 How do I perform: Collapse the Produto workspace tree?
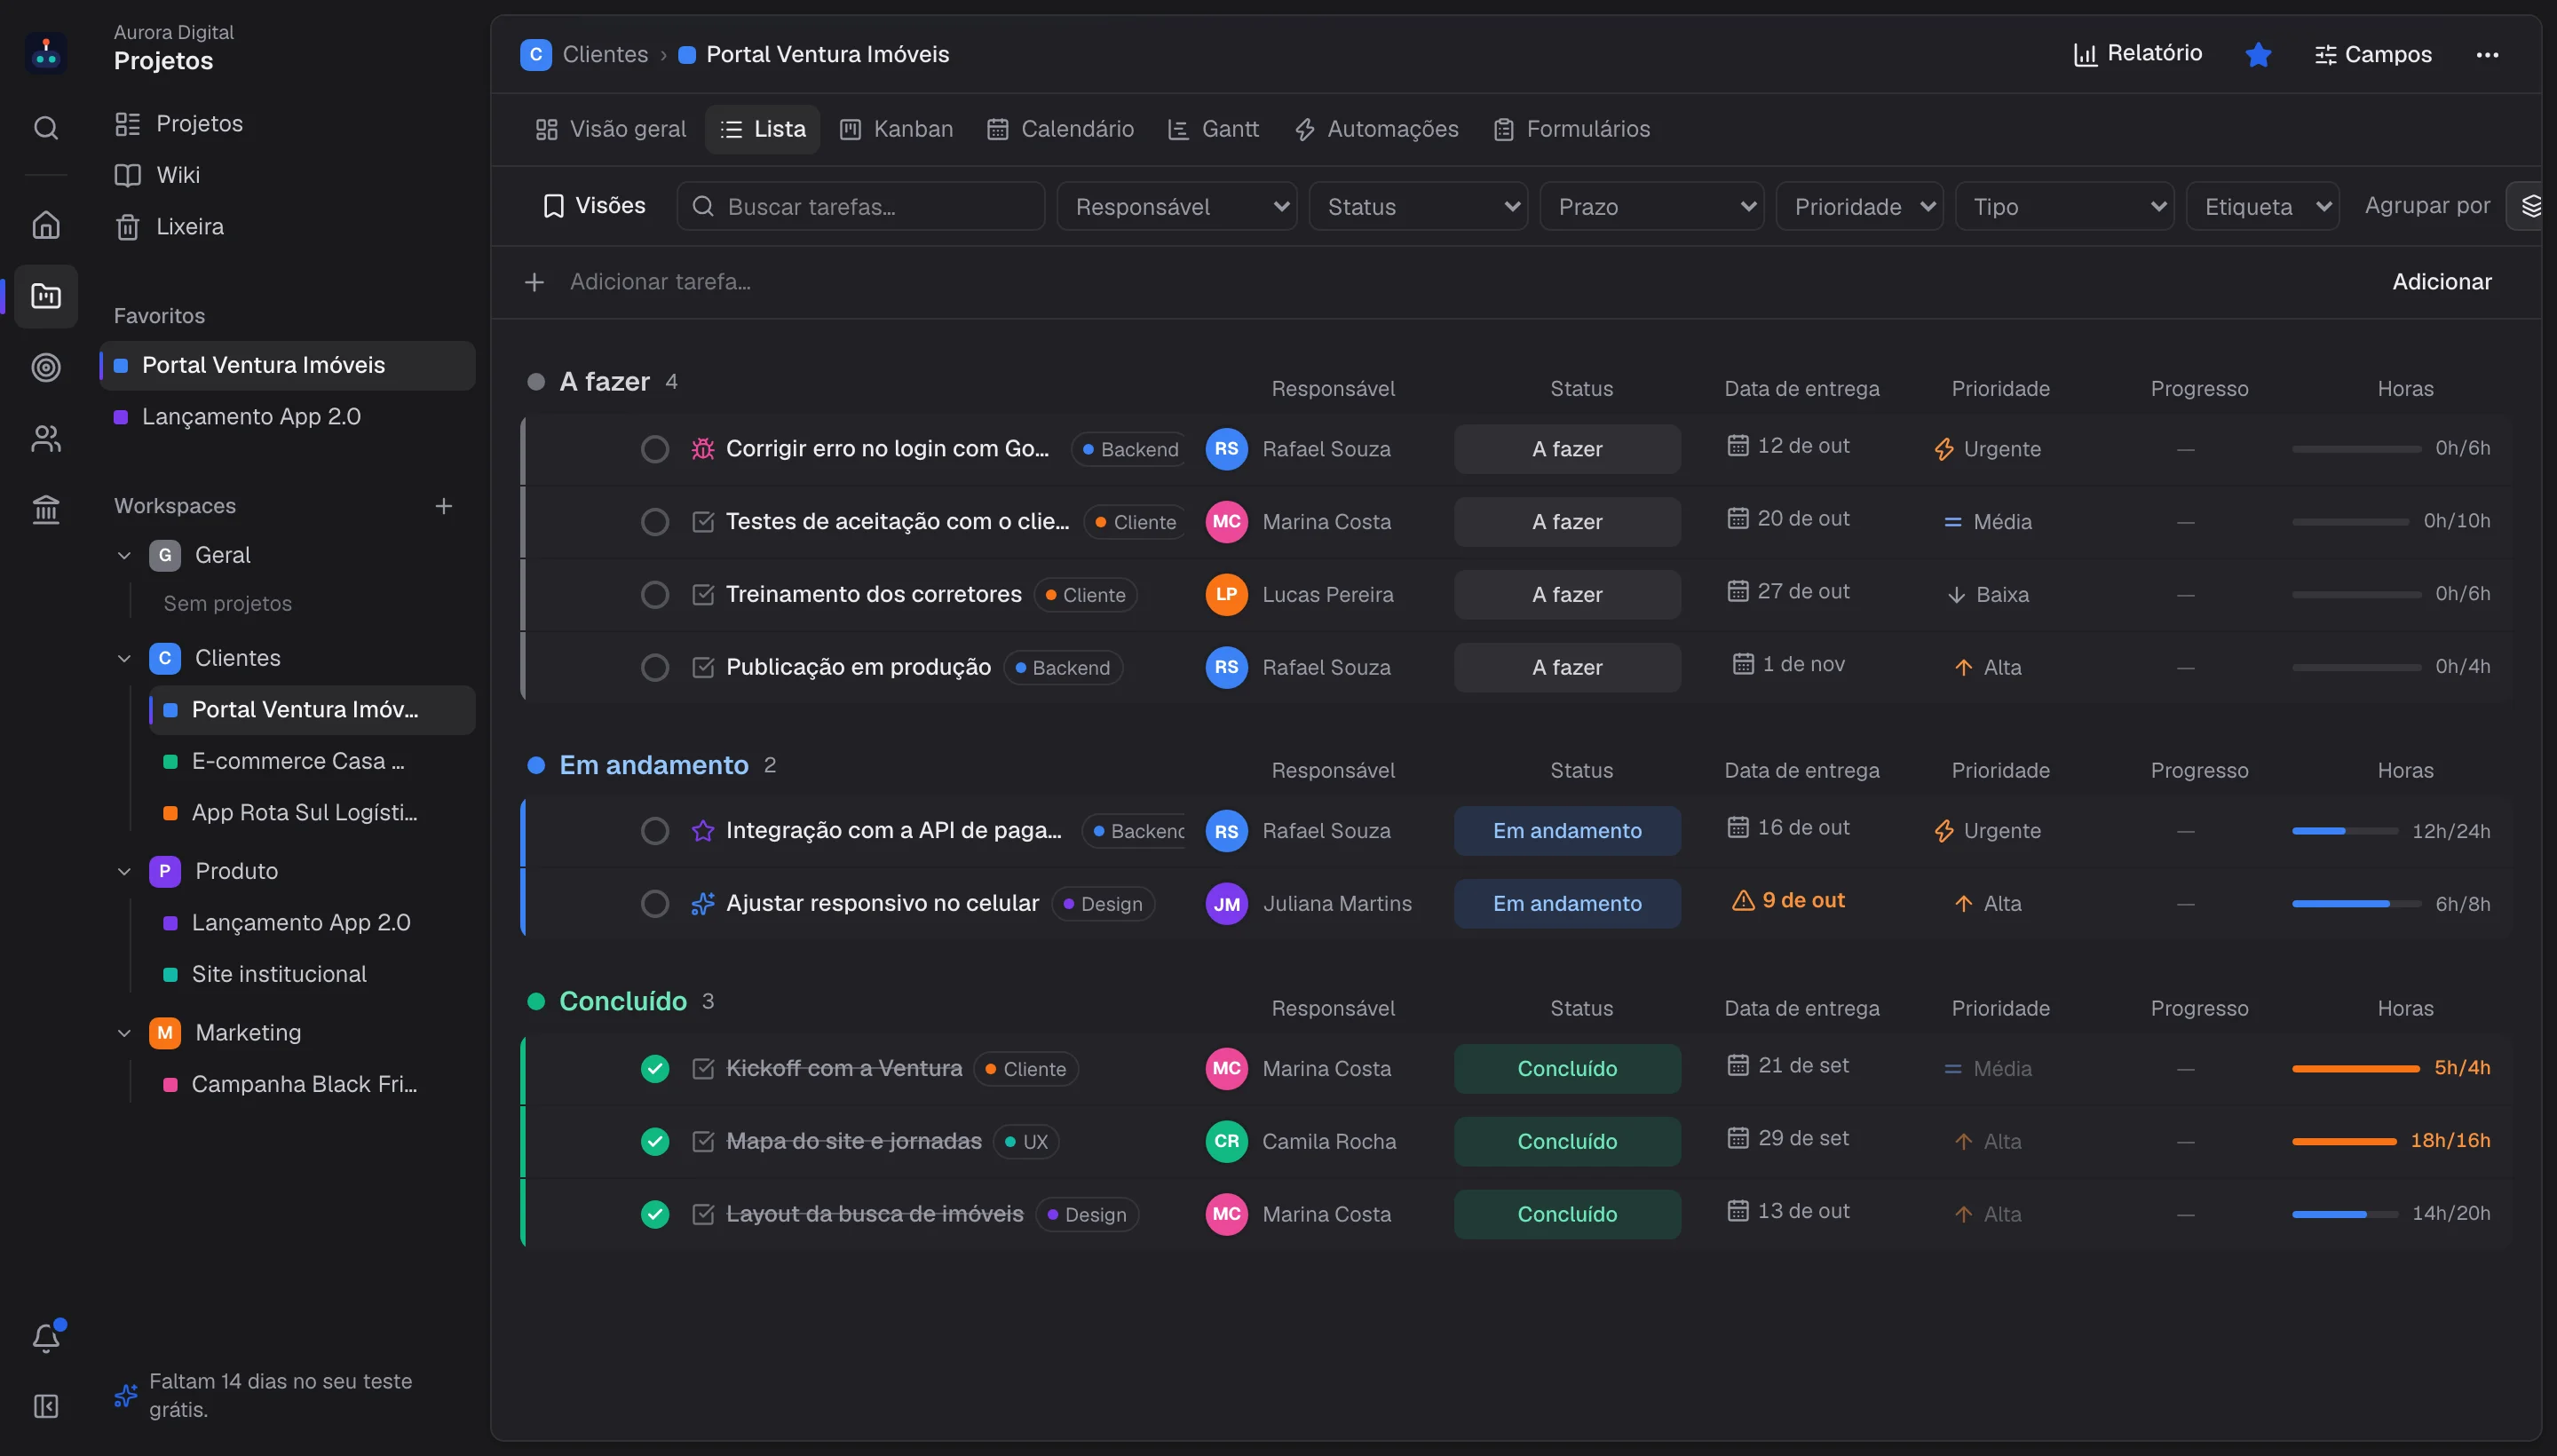point(124,871)
